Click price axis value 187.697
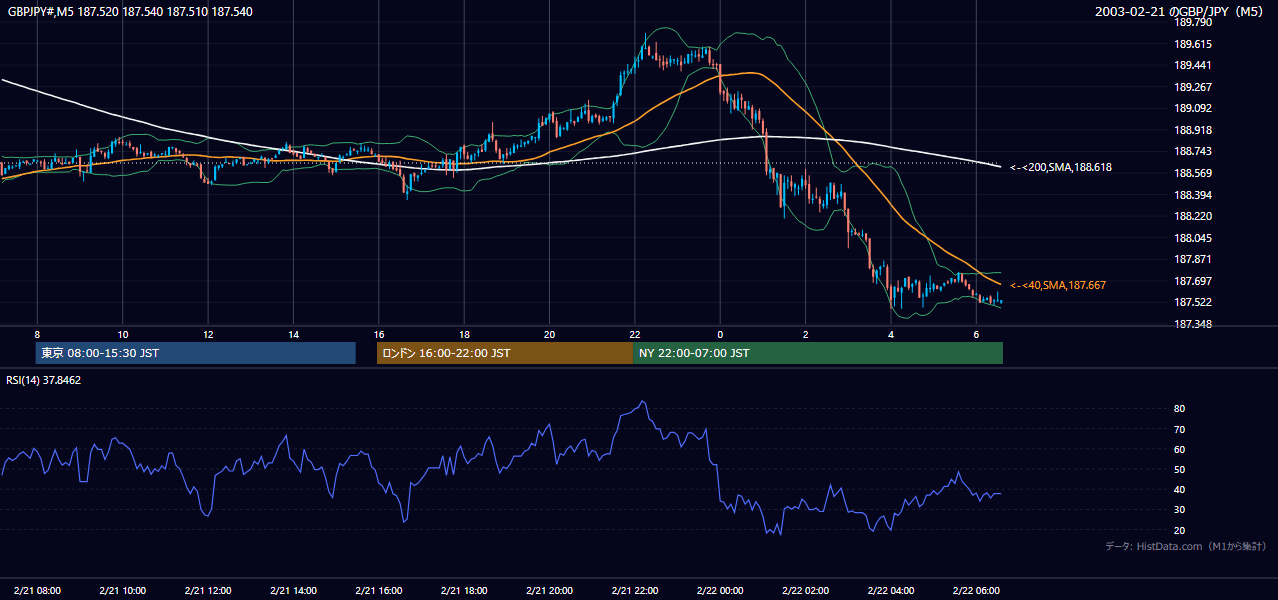 click(x=1193, y=281)
